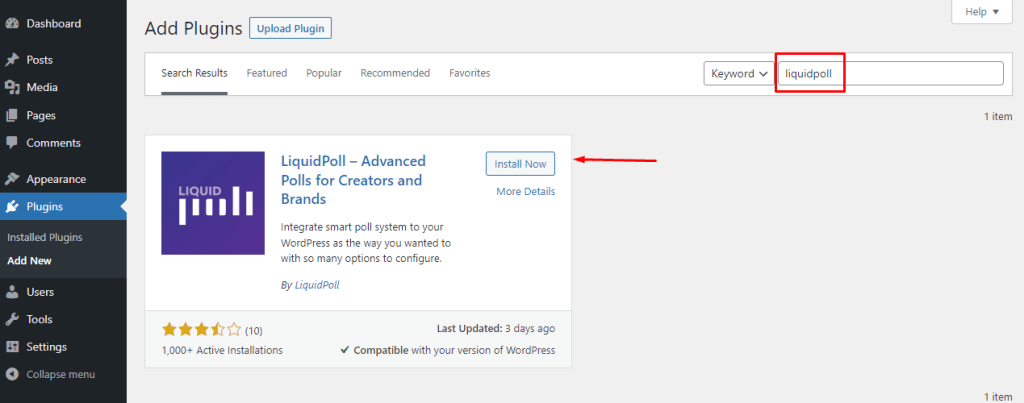Click the Upload Plugin button
This screenshot has width=1024, height=403.
291,29
